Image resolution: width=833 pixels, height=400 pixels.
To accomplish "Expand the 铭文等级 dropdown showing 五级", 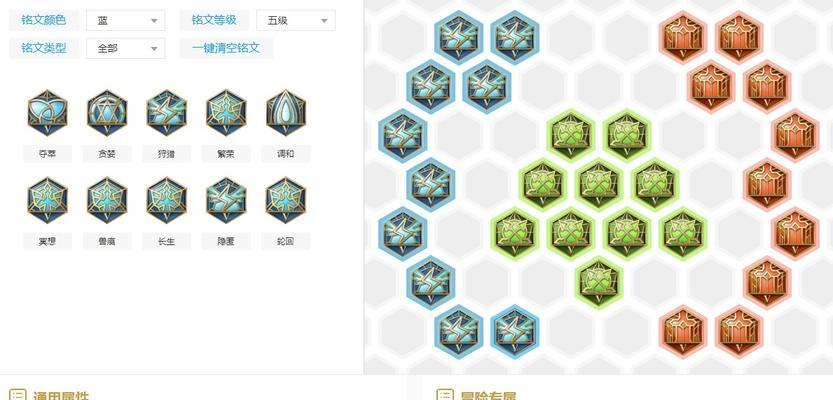I will point(295,20).
